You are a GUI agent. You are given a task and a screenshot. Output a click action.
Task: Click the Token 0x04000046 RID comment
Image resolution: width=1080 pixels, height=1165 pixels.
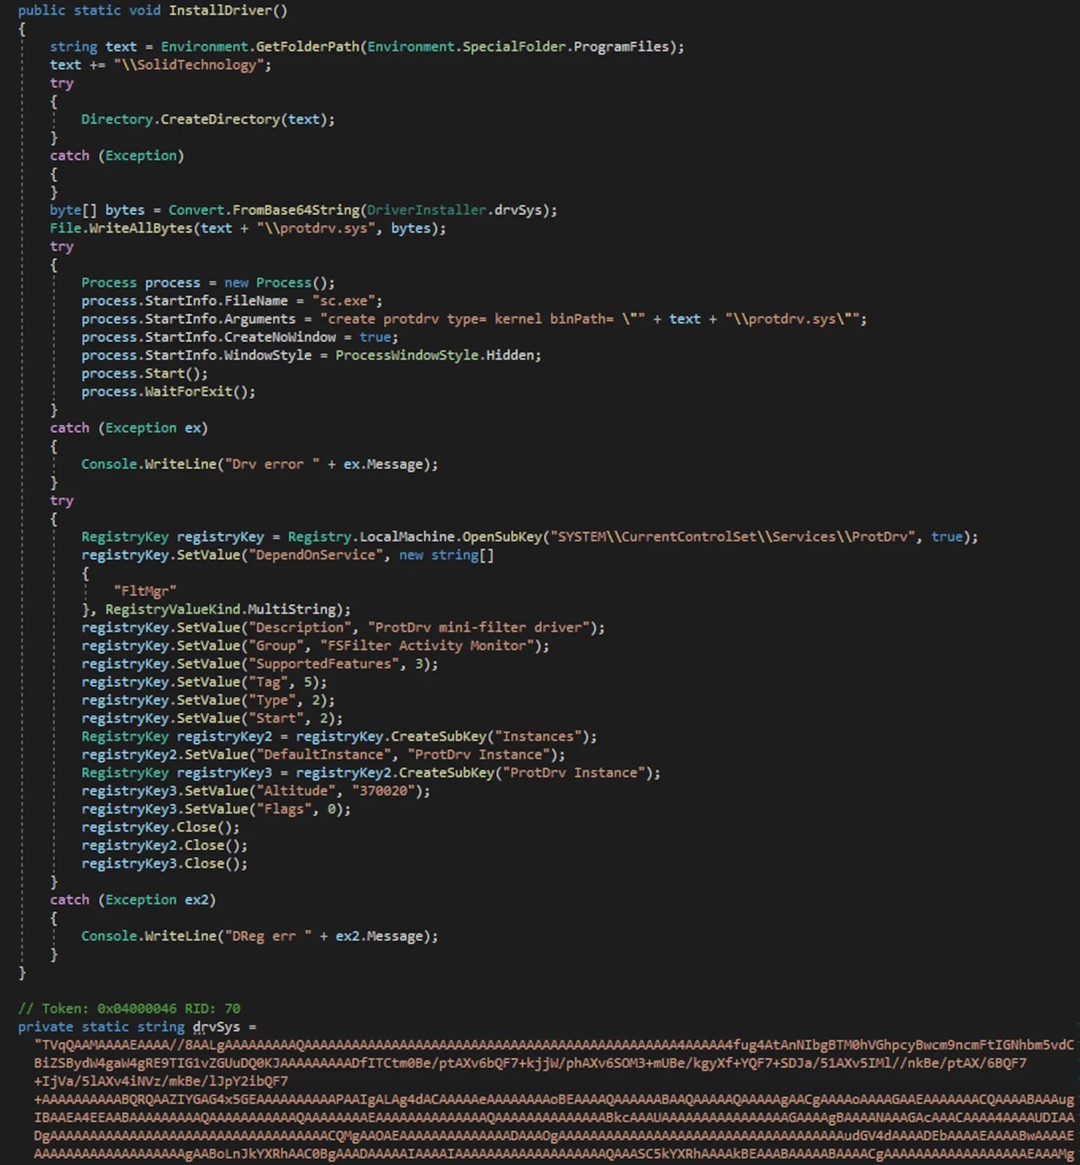(129, 1008)
